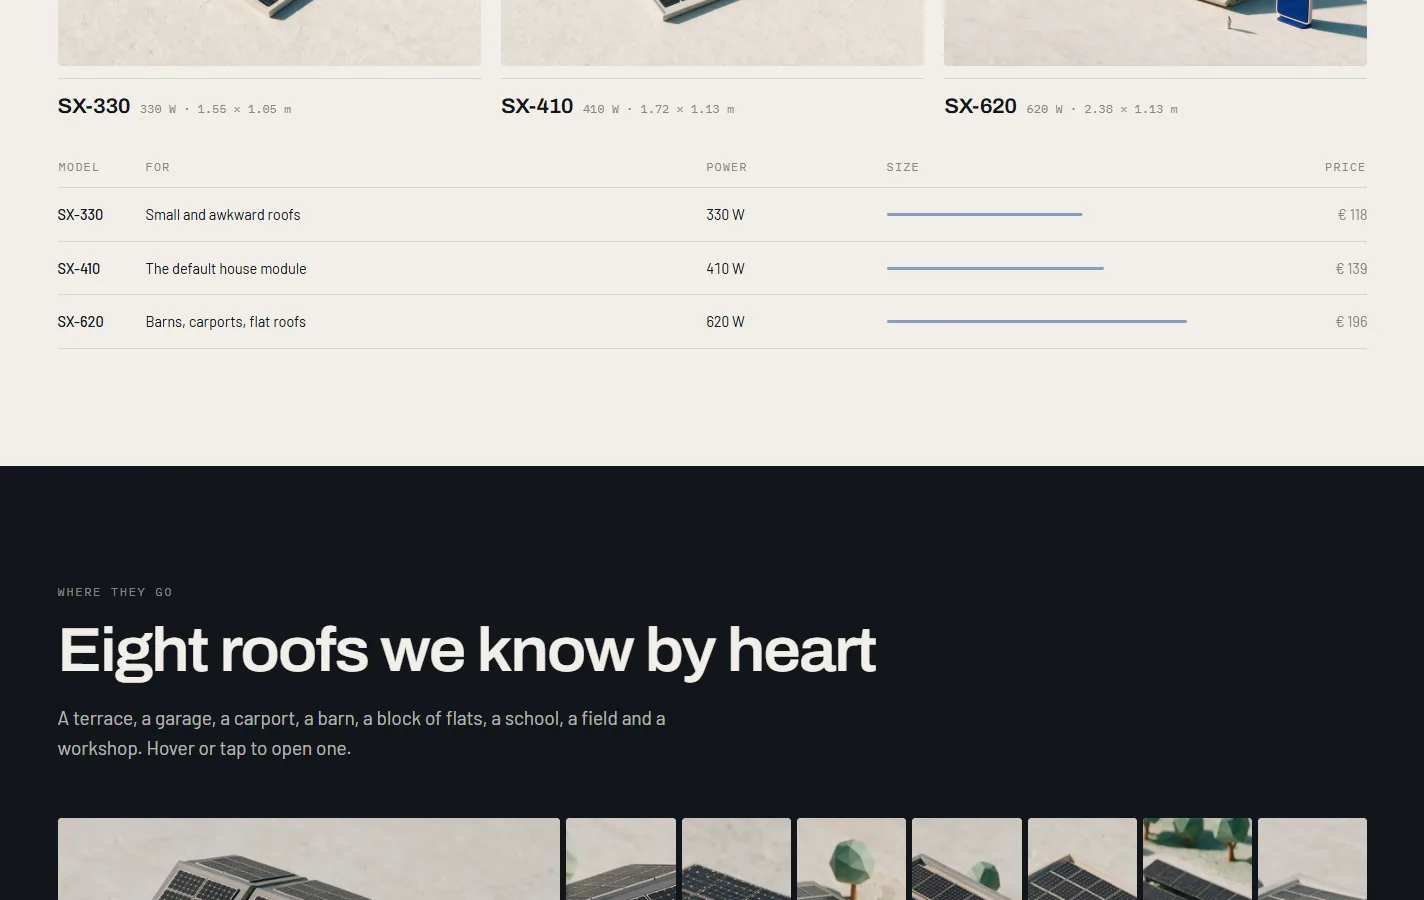
Task: Open the large expanded roof gallery panel
Action: click(309, 859)
